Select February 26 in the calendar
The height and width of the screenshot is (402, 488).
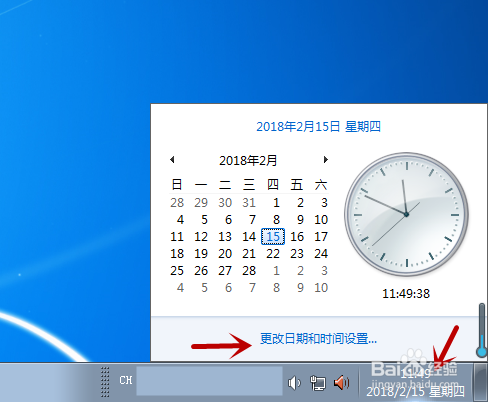tap(201, 271)
